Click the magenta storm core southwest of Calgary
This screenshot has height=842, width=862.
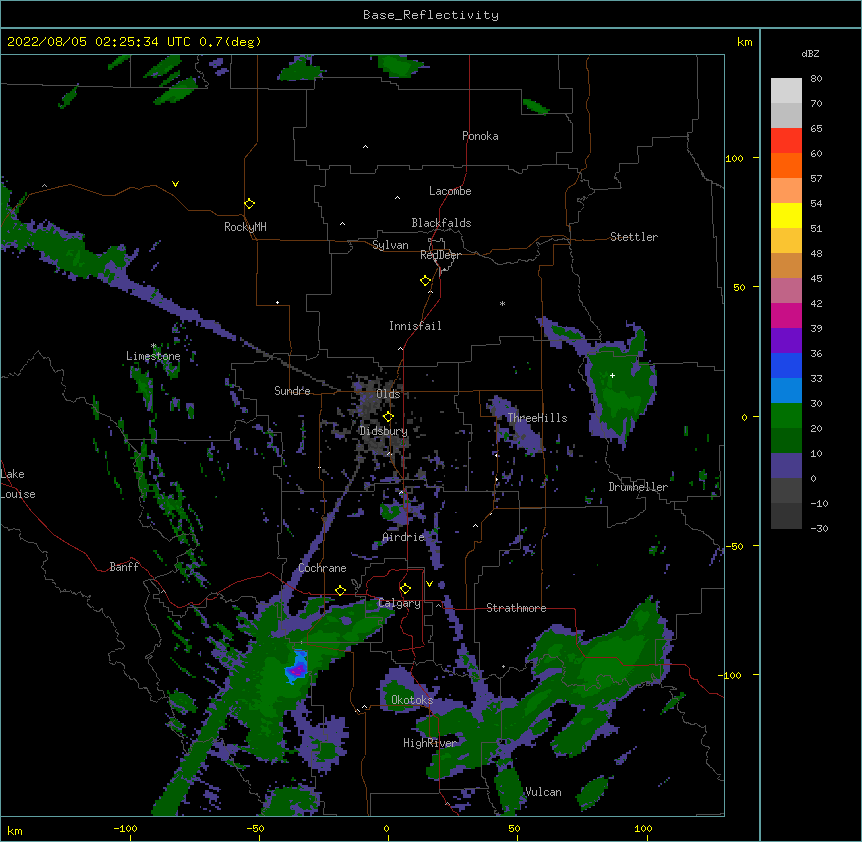(297, 670)
